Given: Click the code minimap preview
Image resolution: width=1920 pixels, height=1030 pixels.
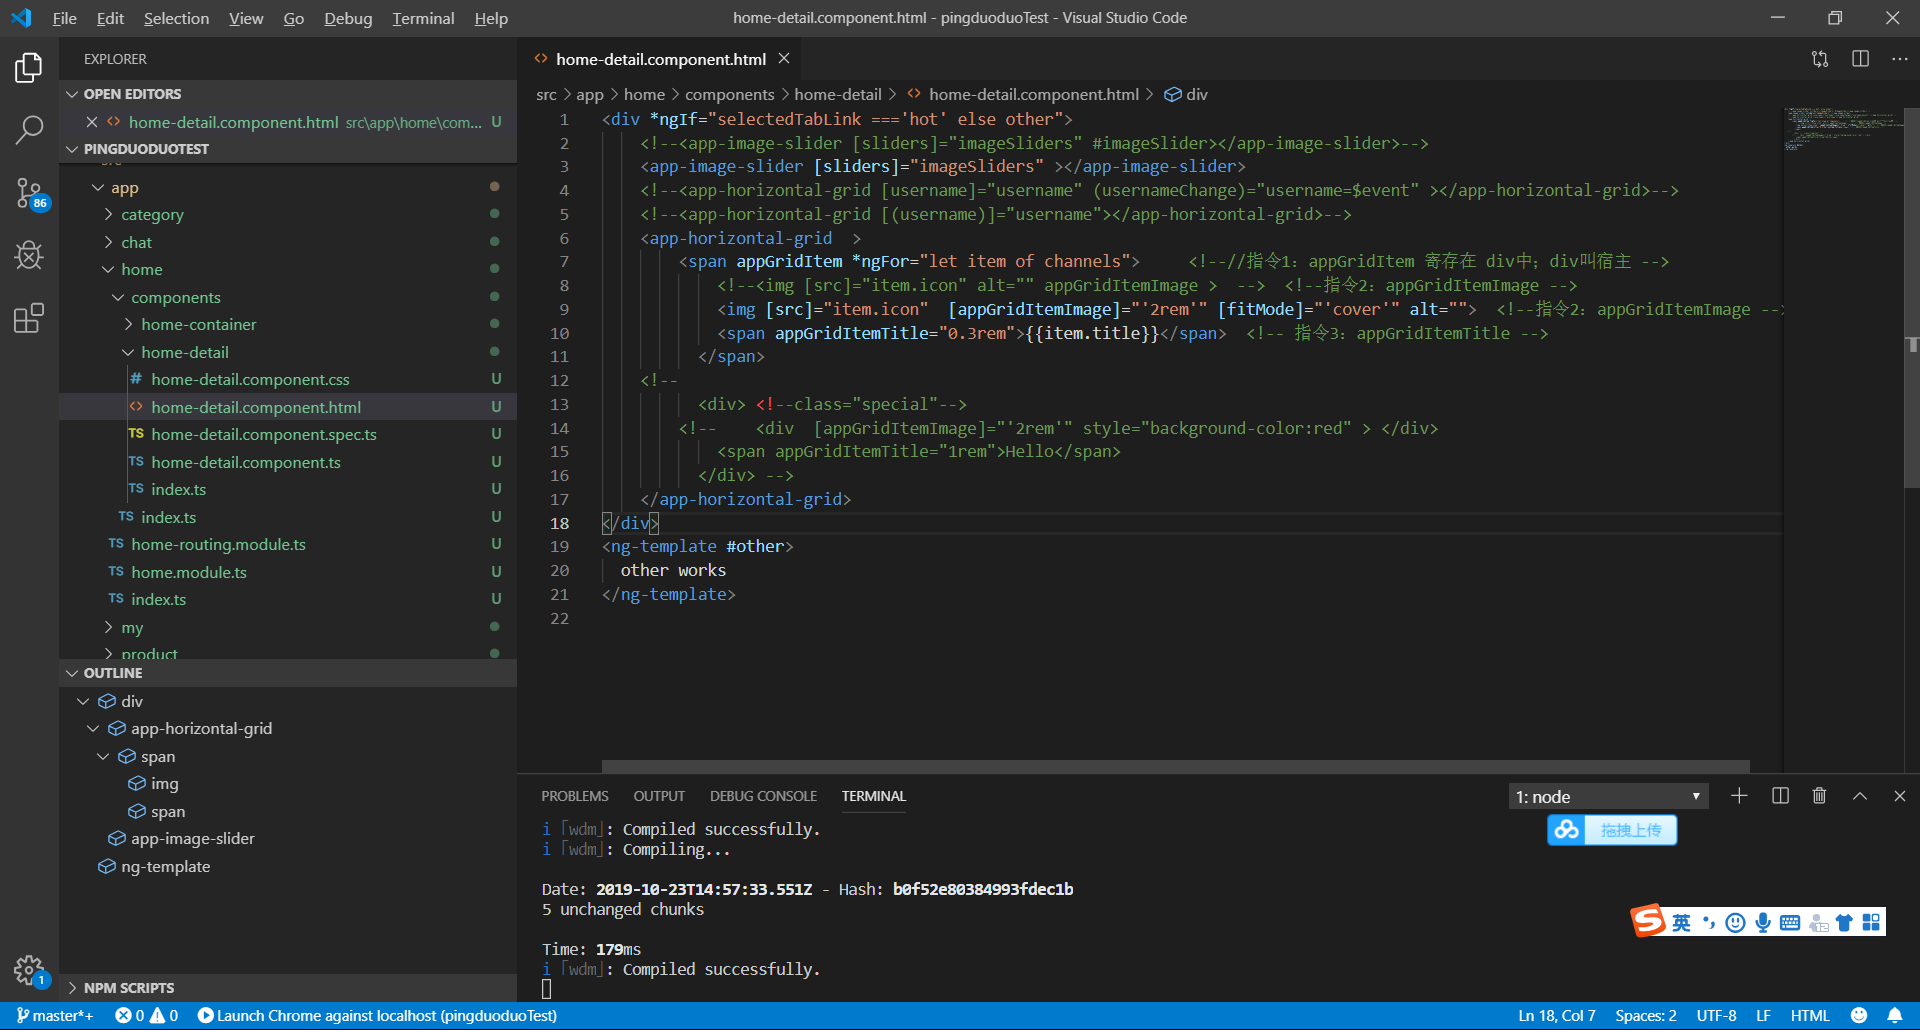Looking at the screenshot, I should point(1843,130).
